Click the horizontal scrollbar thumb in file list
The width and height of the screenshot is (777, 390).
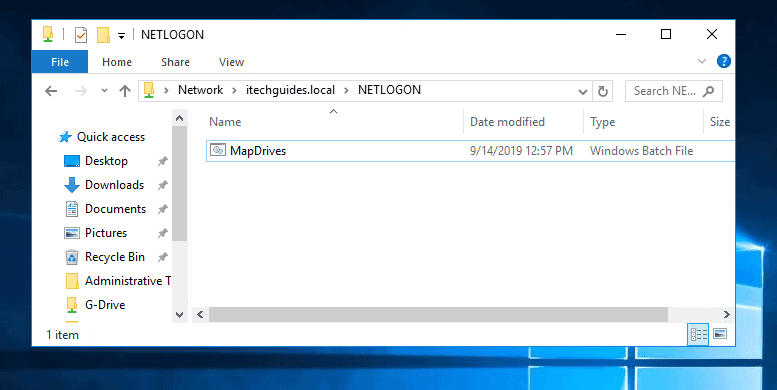[438, 314]
